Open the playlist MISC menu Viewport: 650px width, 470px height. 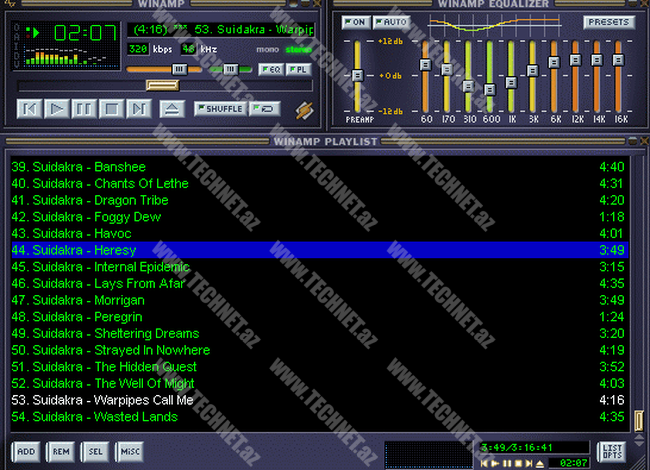click(x=129, y=452)
